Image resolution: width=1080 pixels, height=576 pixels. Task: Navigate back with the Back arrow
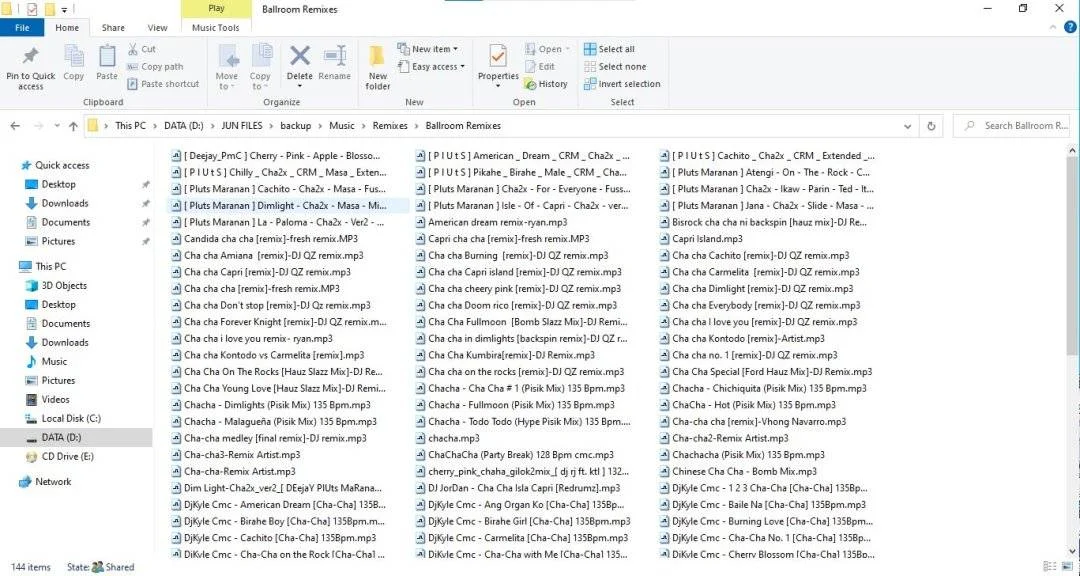[15, 126]
